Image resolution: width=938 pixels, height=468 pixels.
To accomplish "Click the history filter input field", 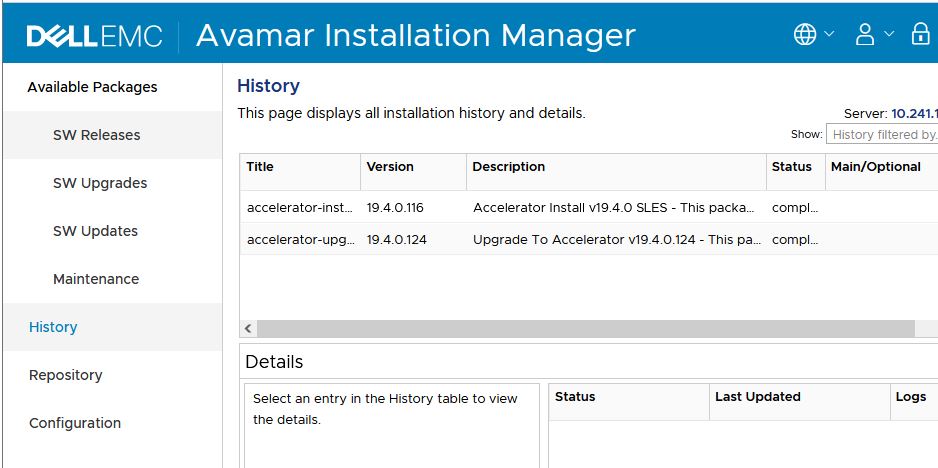I will 882,134.
